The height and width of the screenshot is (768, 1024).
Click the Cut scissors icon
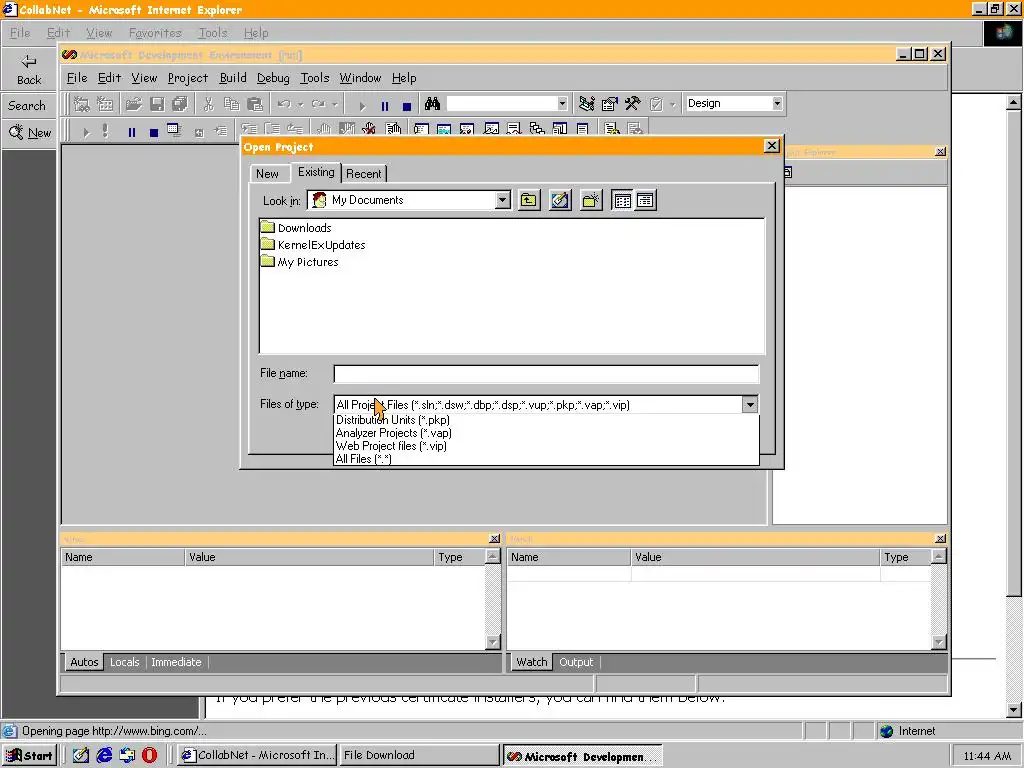208,104
